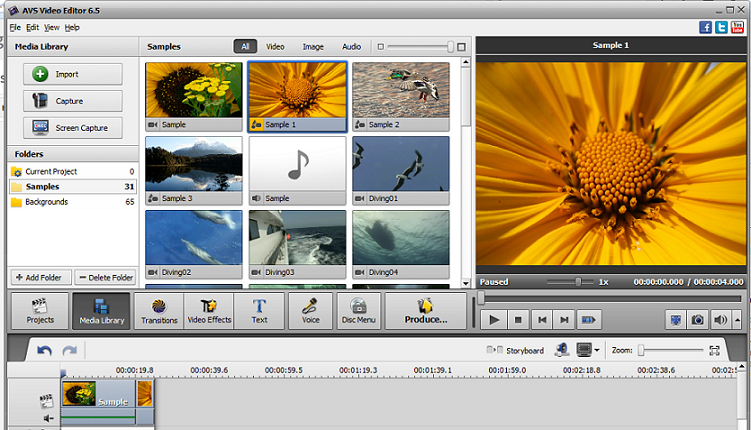Click the Text tool button
Image resolution: width=751 pixels, height=430 pixels.
[259, 311]
